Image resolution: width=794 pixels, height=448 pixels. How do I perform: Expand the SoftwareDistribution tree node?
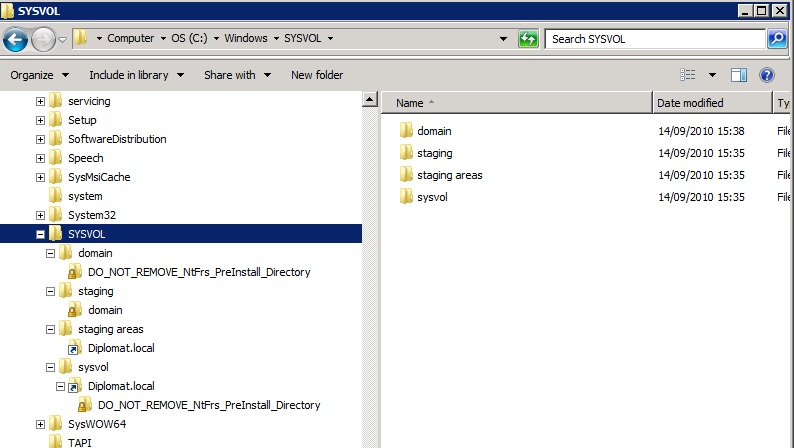pos(41,139)
